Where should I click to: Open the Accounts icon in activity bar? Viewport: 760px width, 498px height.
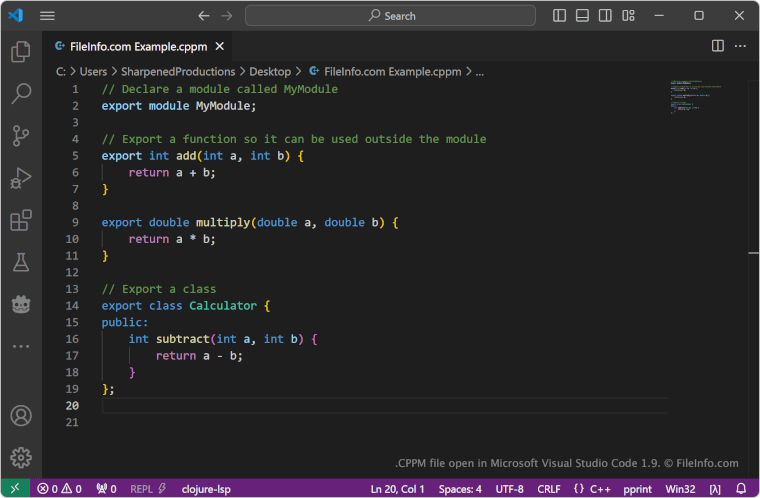pyautogui.click(x=21, y=415)
